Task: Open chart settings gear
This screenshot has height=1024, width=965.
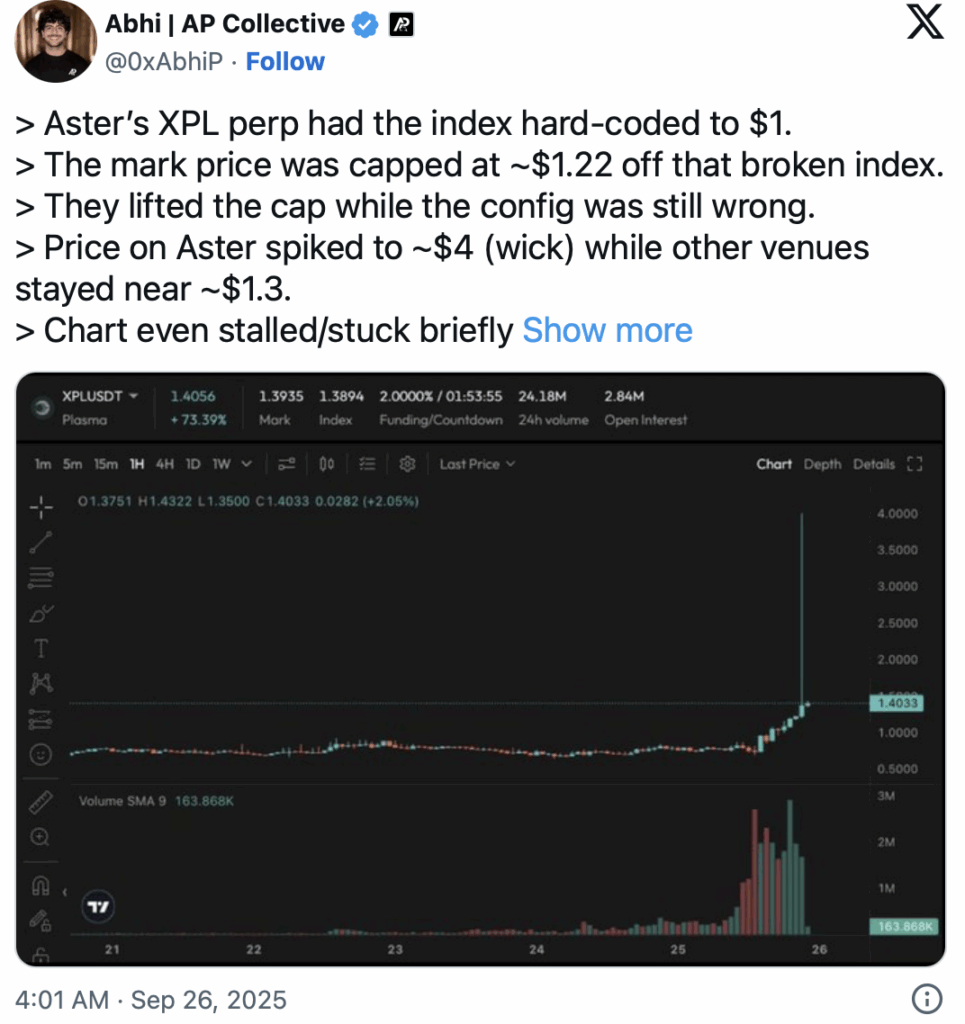Action: coord(407,464)
